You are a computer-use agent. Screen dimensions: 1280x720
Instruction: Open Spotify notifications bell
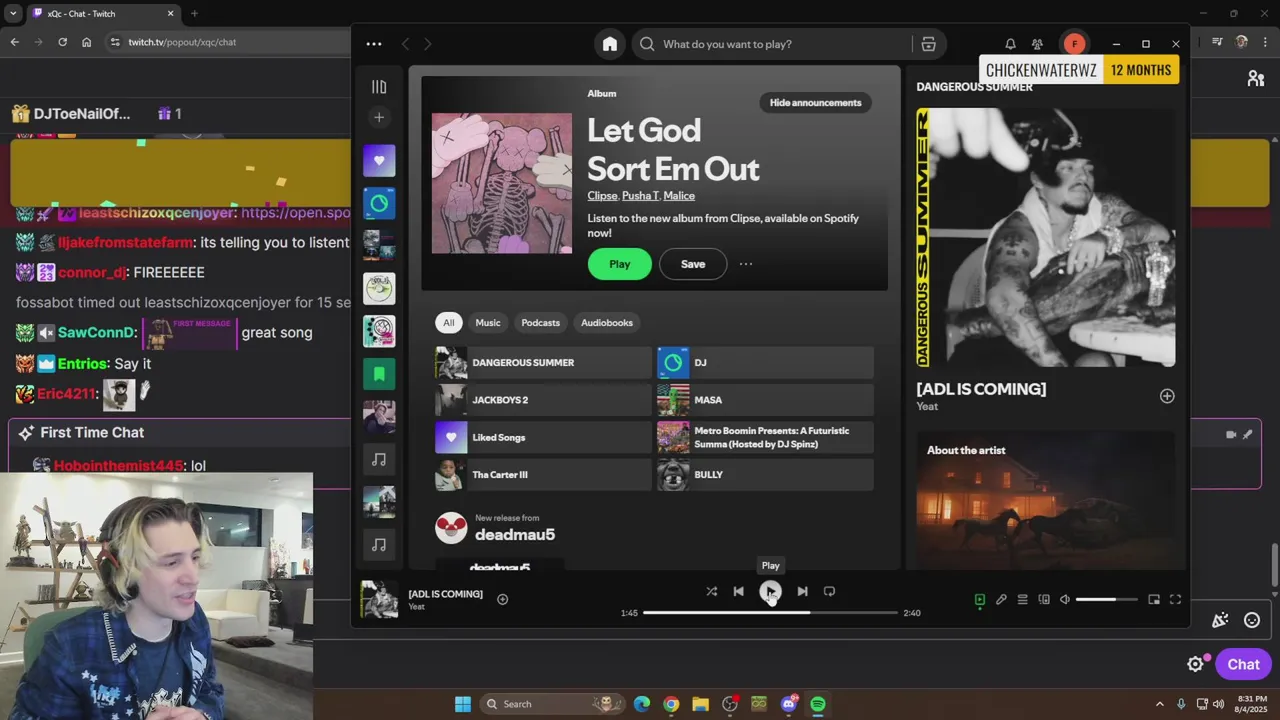[x=1010, y=44]
